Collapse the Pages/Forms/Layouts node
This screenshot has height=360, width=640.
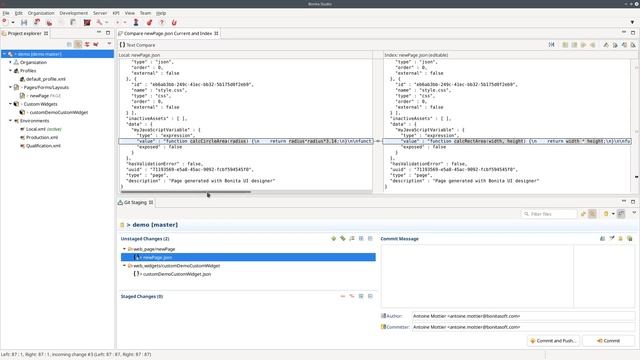pos(11,87)
